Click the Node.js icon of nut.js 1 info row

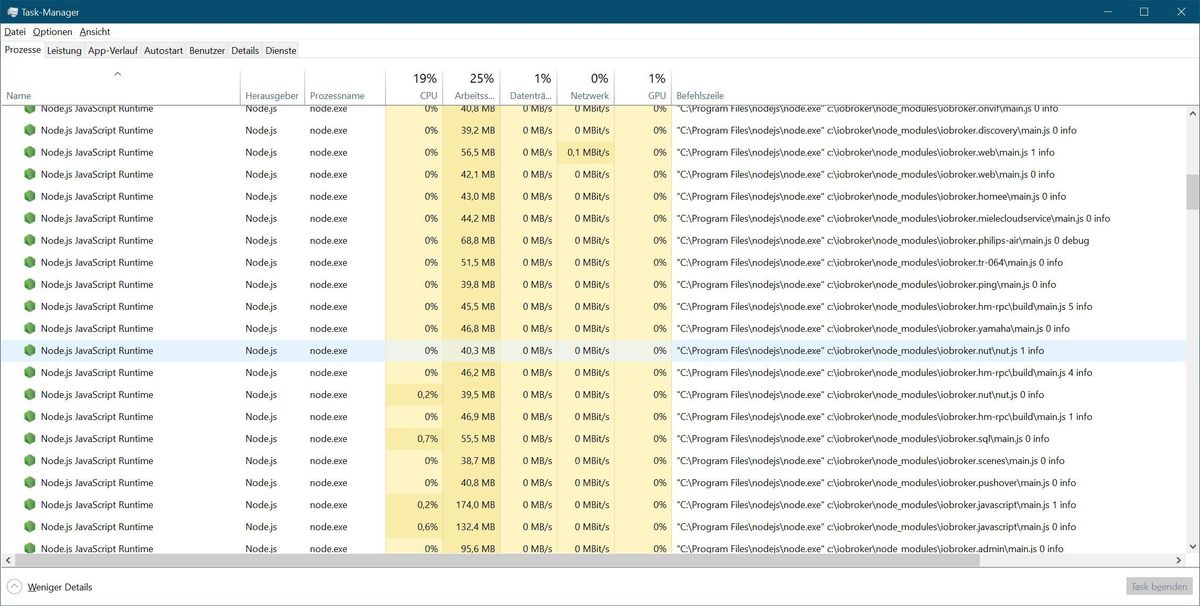click(30, 350)
